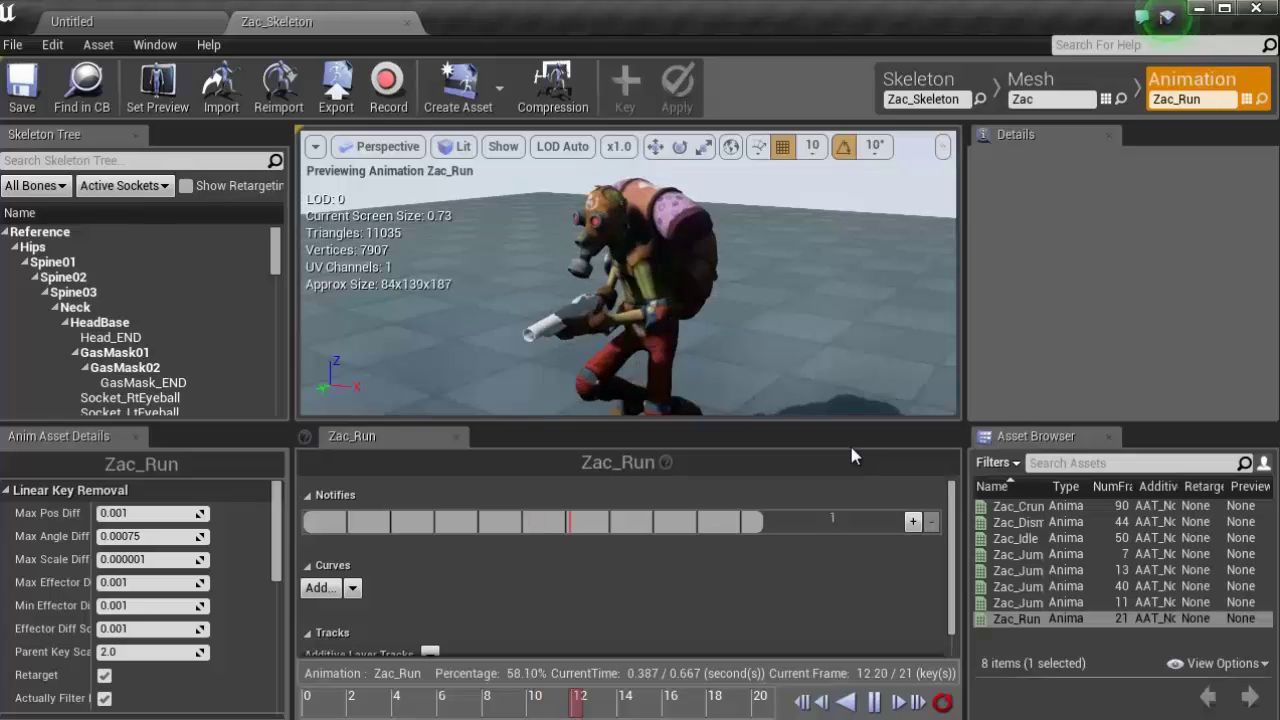Open Create Asset dropdown arrow
The image size is (1280, 720).
pos(499,88)
